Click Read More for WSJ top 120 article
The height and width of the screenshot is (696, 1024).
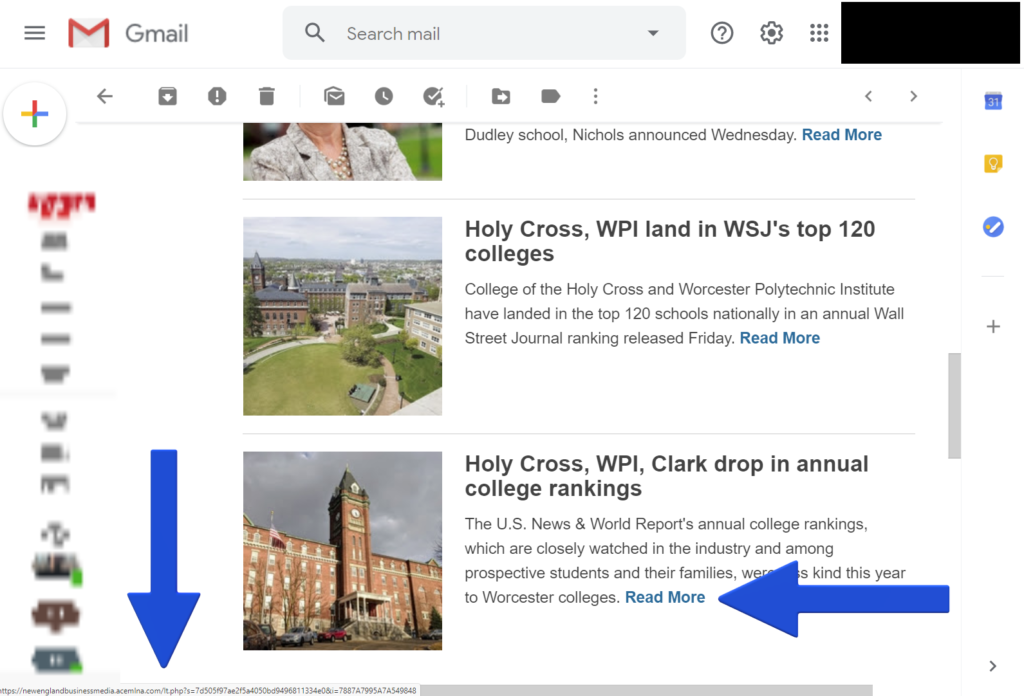779,338
